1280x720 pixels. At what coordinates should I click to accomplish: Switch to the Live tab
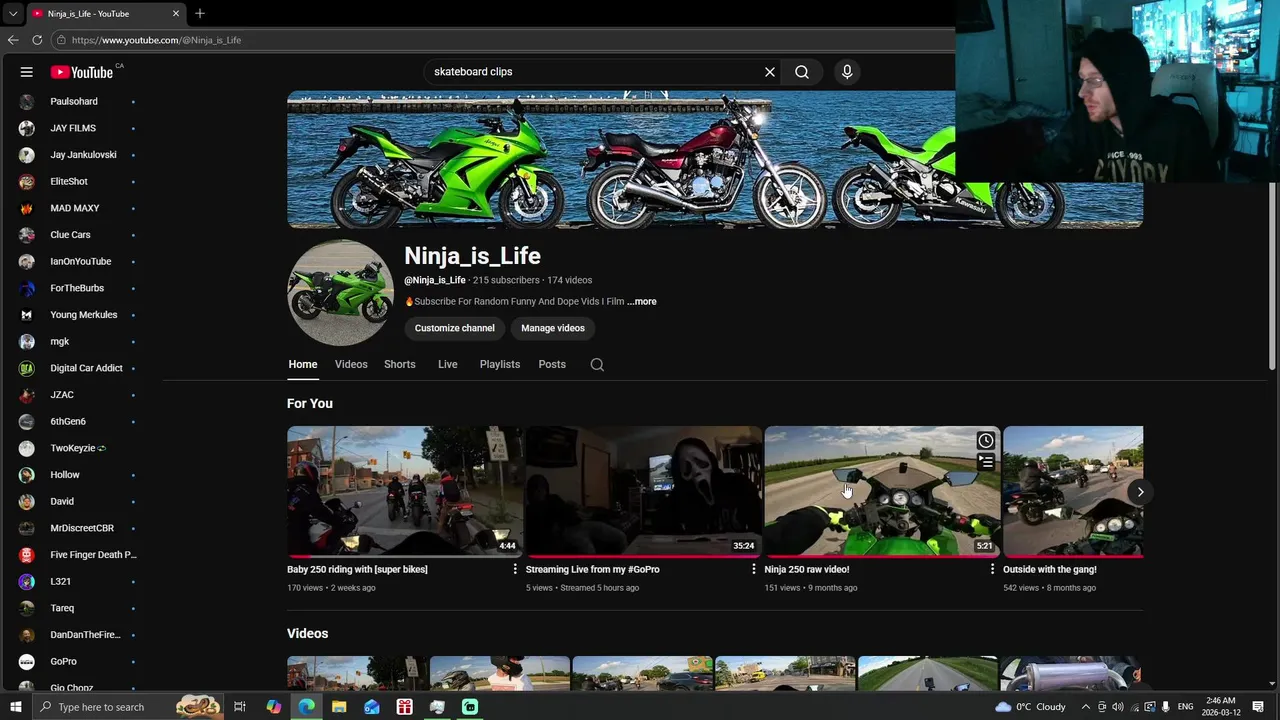[x=448, y=365]
